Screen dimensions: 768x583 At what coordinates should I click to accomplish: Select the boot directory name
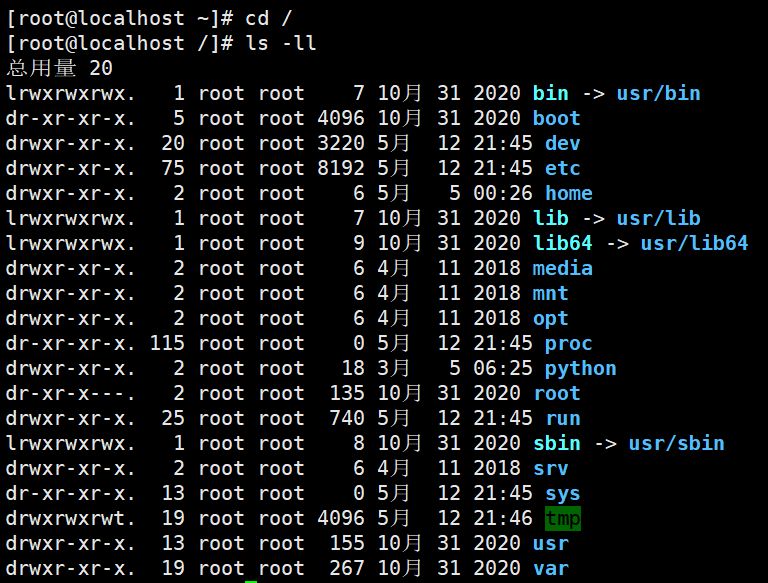[x=556, y=119]
